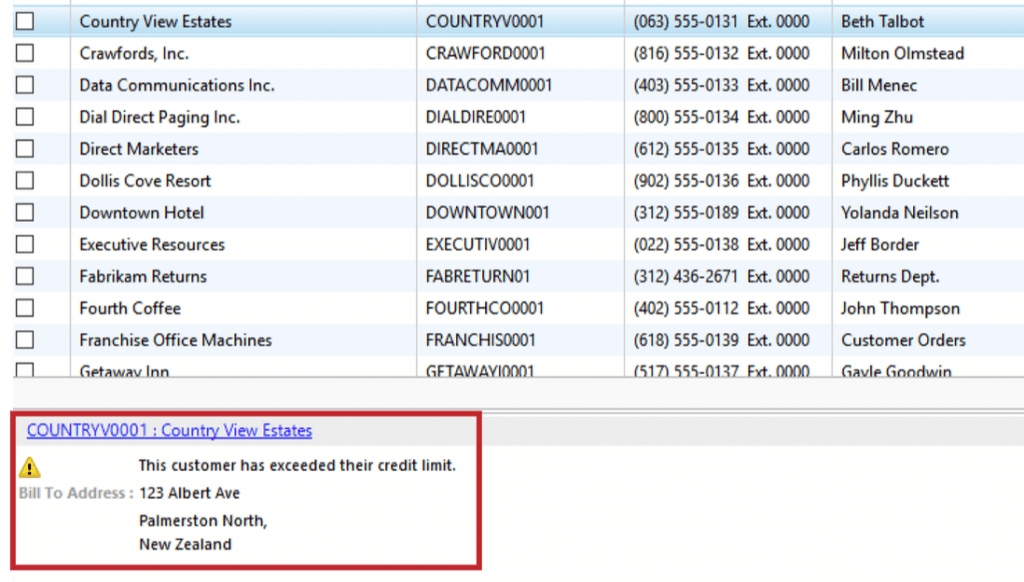Check the checkbox for Fourth Coffee
Screen dimensions: 1024x582
click(x=24, y=309)
